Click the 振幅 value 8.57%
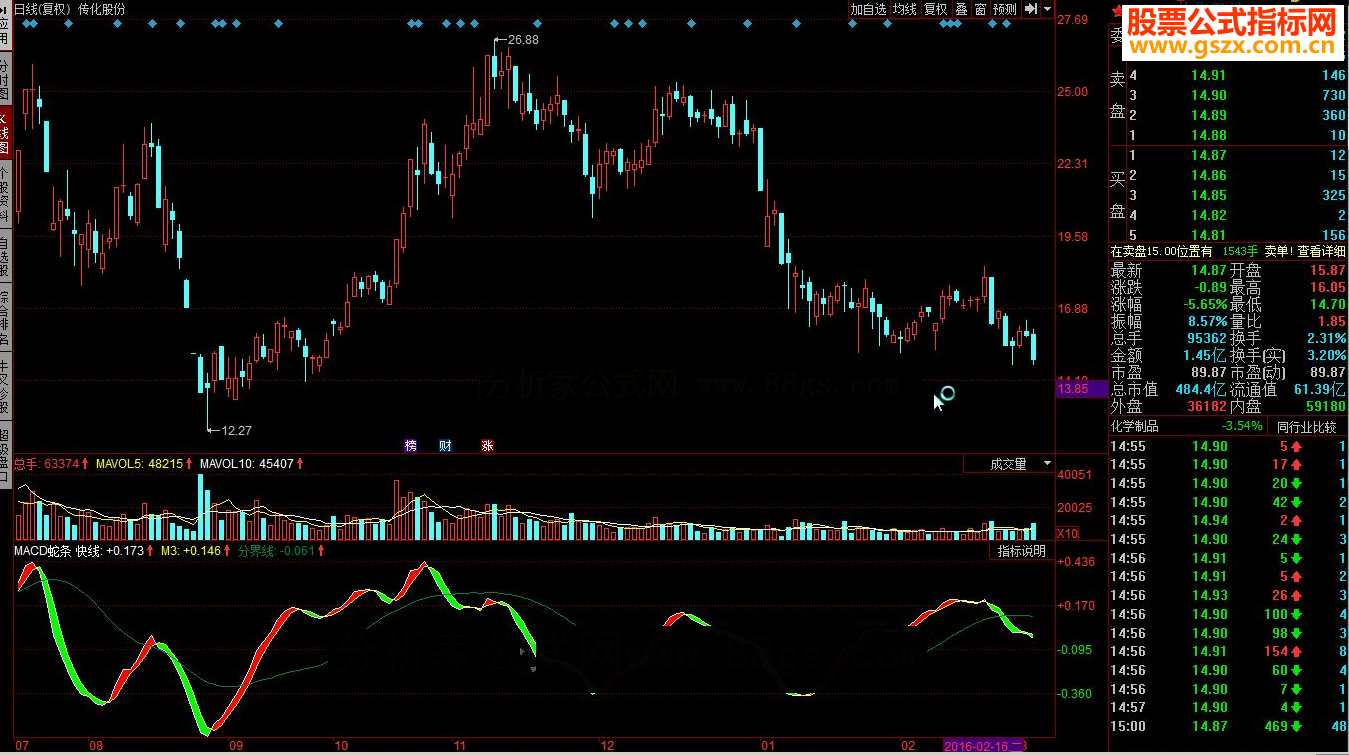The image size is (1349, 755). coord(1207,321)
